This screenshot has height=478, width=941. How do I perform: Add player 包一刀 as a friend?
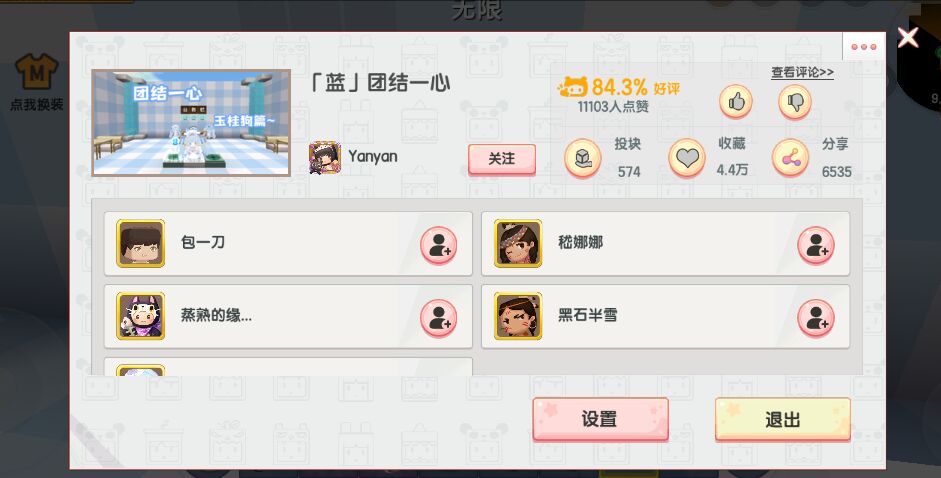439,245
